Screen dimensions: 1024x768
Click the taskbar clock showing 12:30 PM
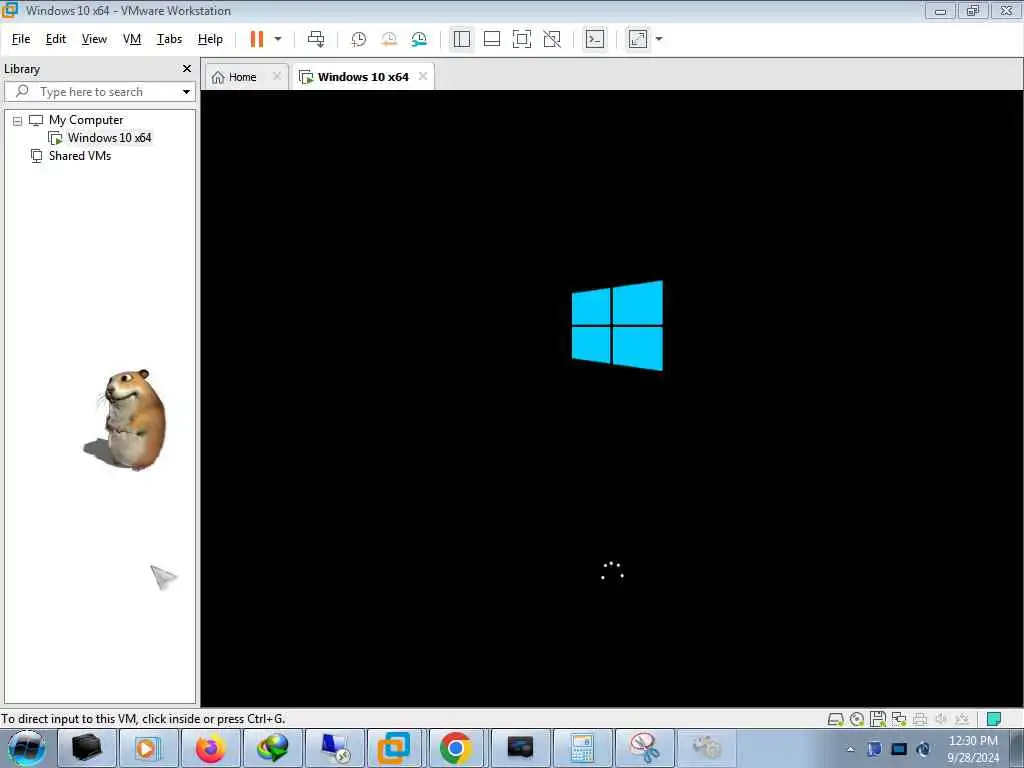973,749
